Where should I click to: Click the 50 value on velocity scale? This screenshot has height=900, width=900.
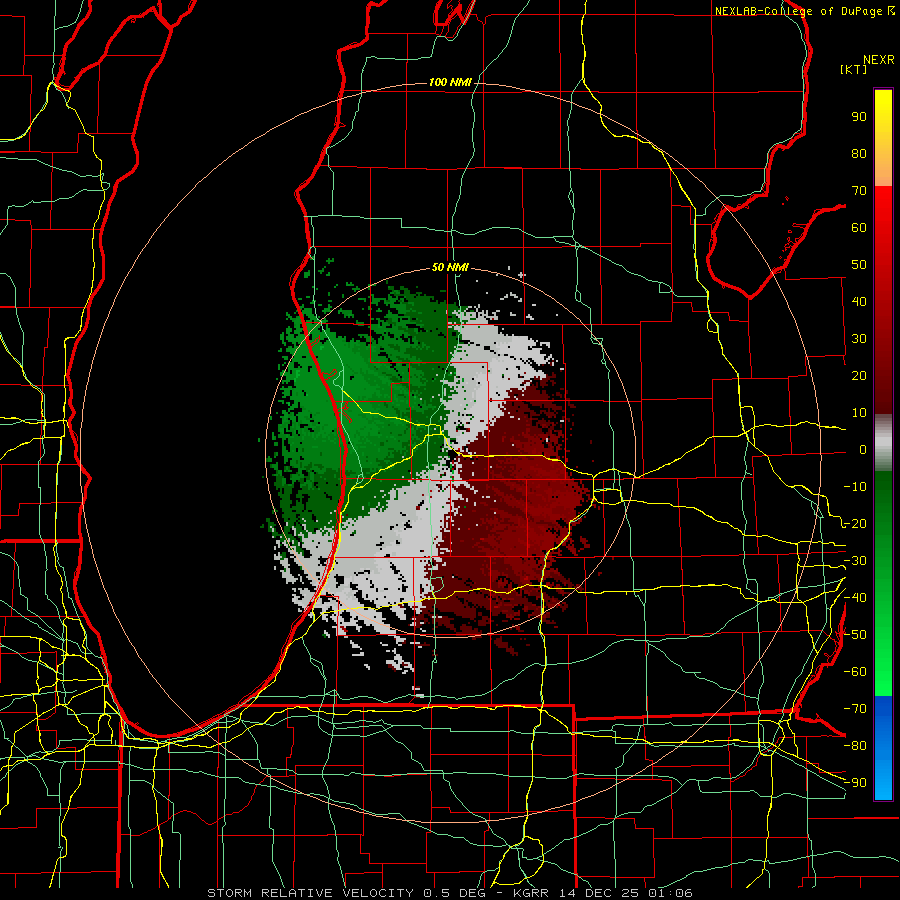[x=859, y=265]
